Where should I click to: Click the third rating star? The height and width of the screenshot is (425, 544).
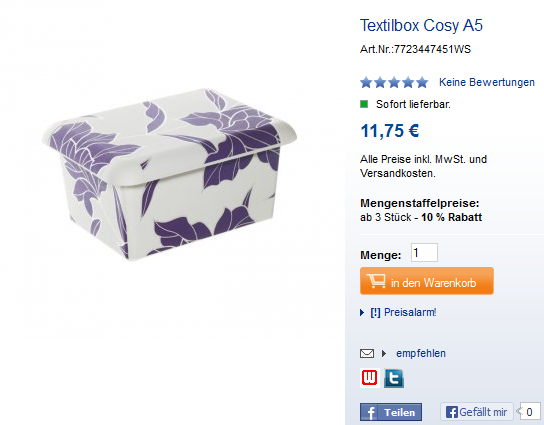(x=394, y=83)
